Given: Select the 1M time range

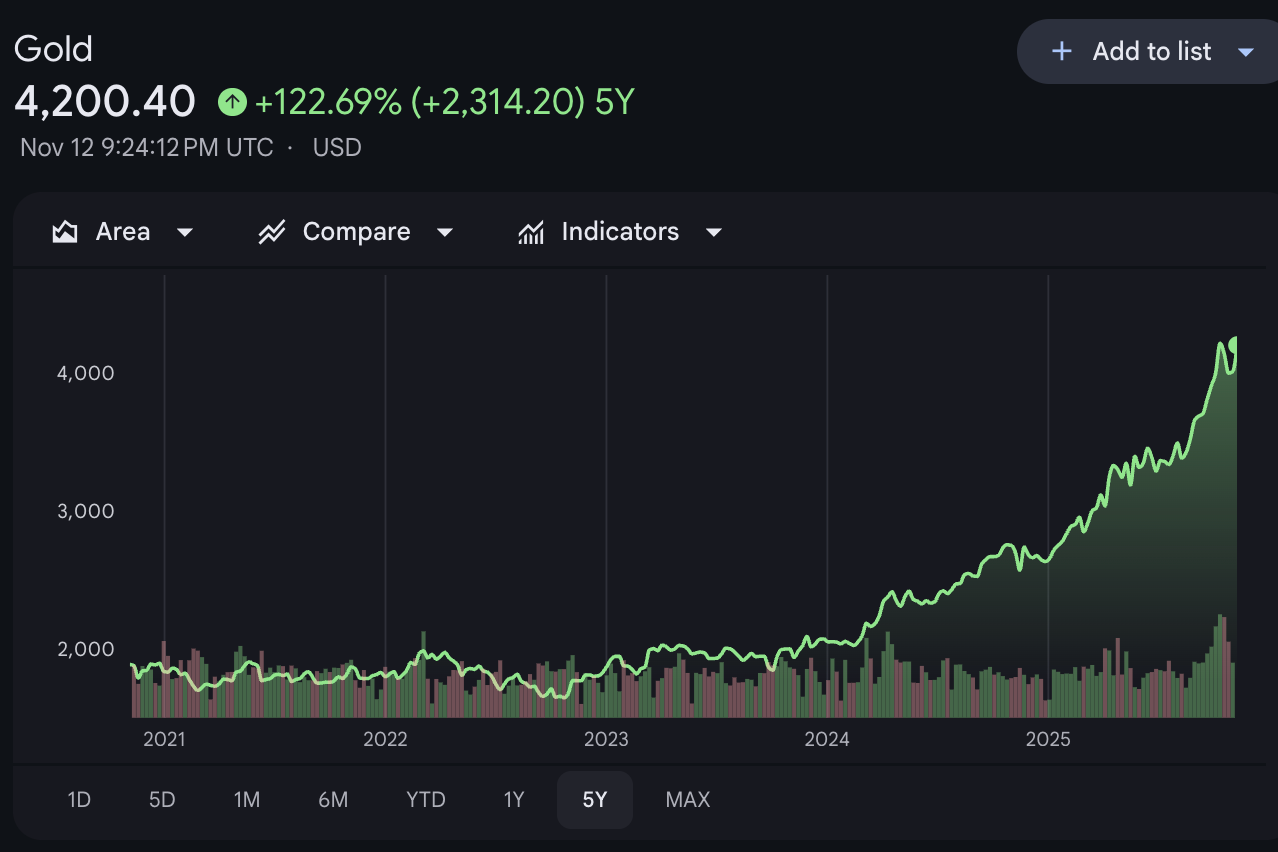Looking at the screenshot, I should pos(247,800).
